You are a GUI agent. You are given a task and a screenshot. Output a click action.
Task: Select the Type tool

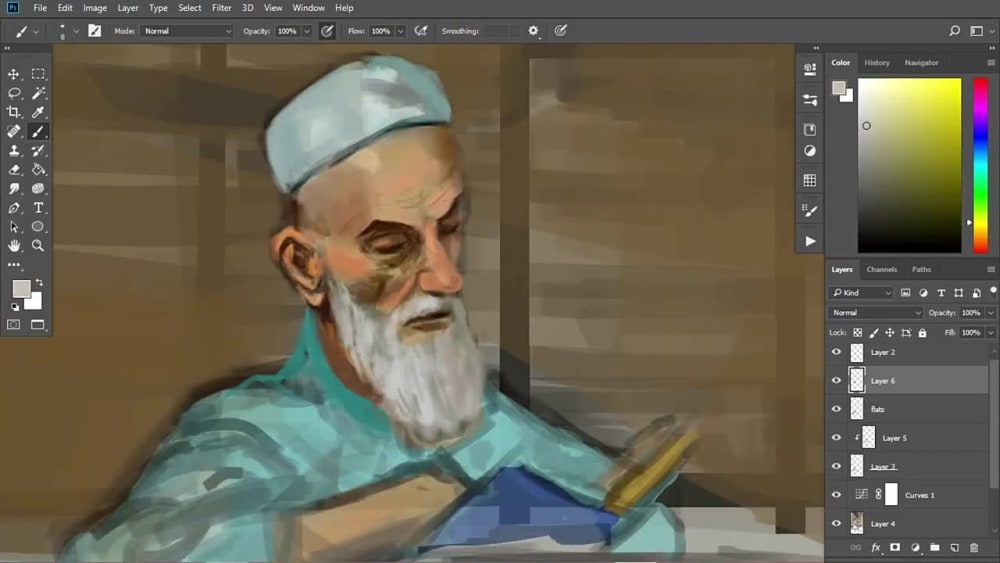[38, 208]
